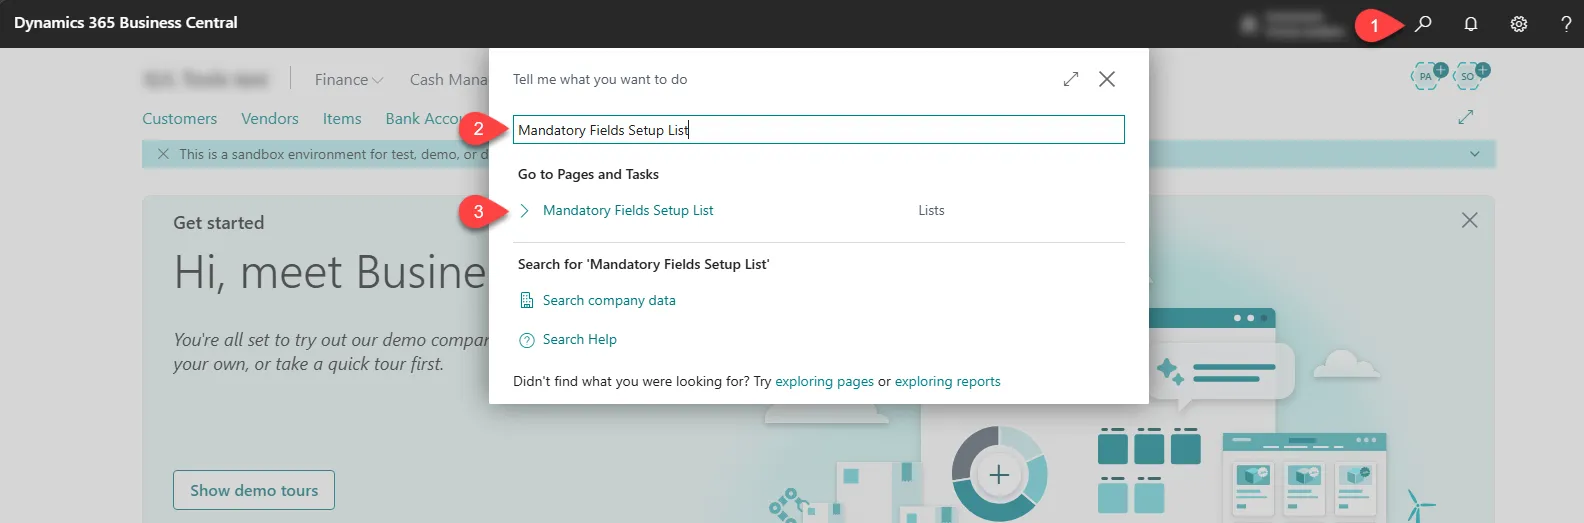Follow the exploring pages link
The image size is (1584, 523).
pos(824,381)
